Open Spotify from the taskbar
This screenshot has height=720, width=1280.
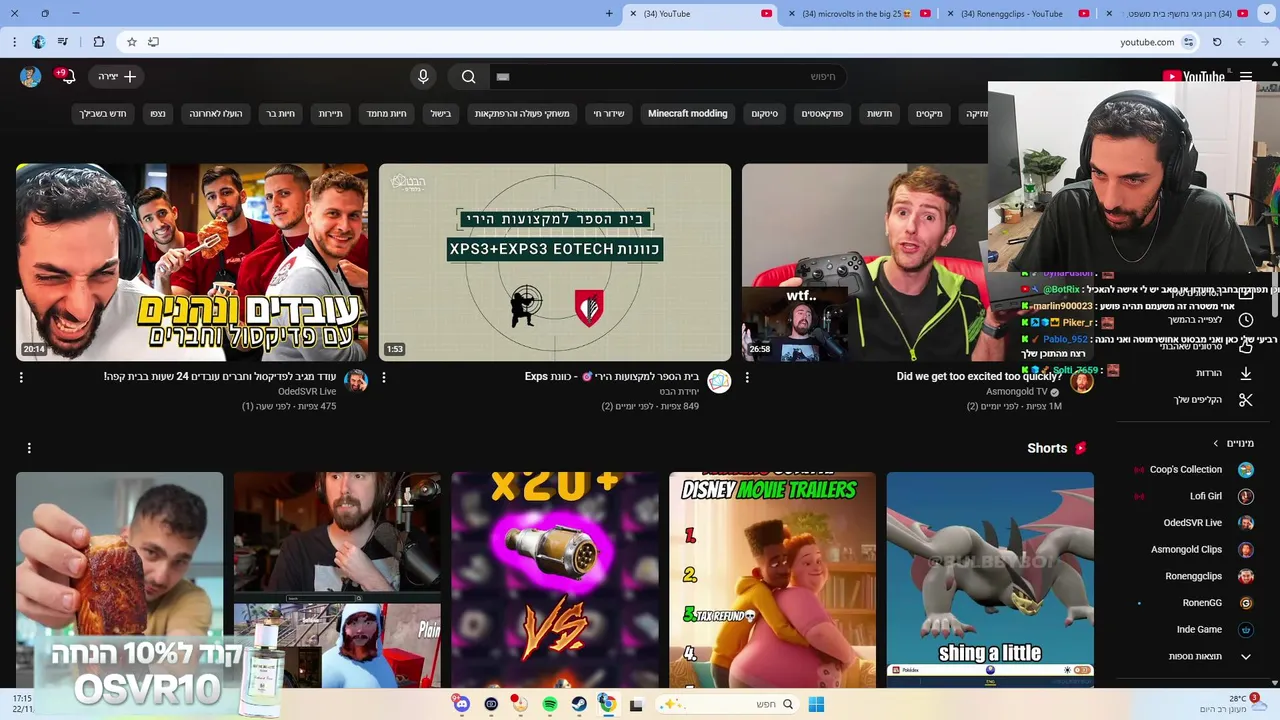coord(549,704)
